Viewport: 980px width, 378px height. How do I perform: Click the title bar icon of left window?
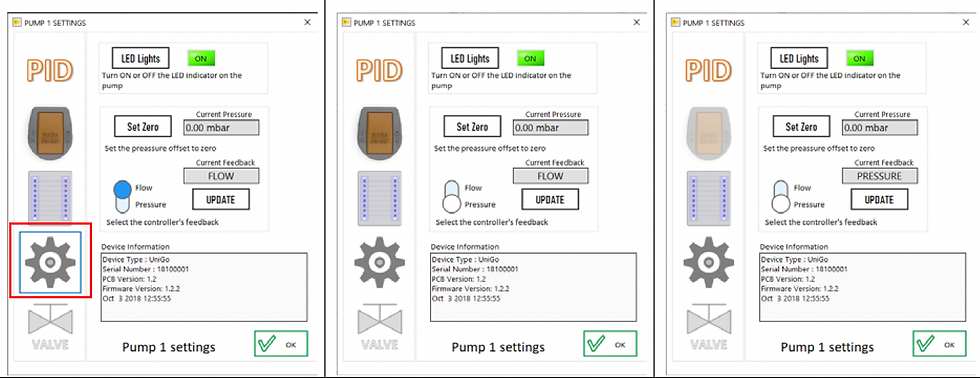[x=16, y=22]
